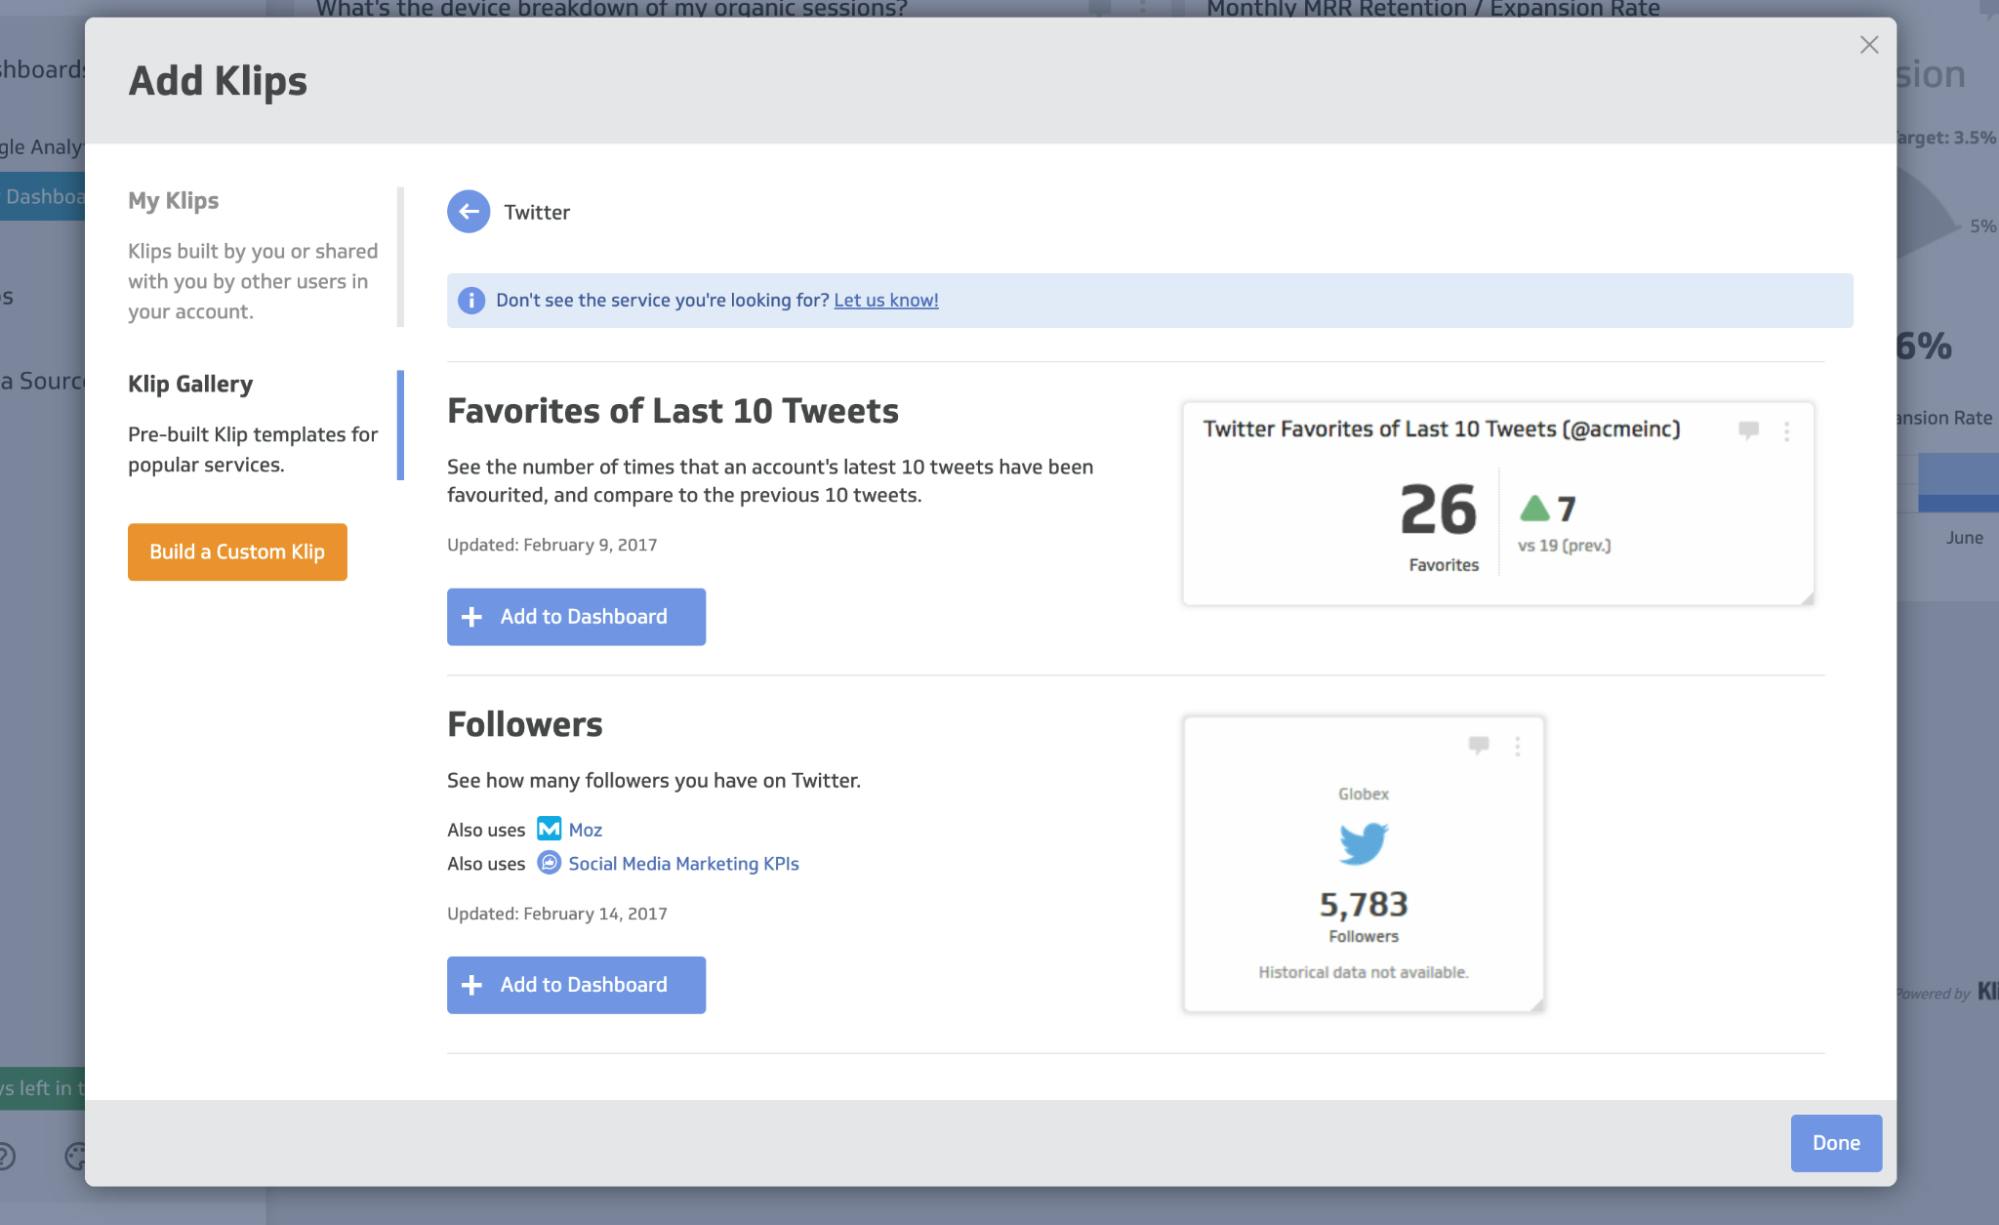Click the 'vs 19 (prev.)' comparison text

point(1565,546)
